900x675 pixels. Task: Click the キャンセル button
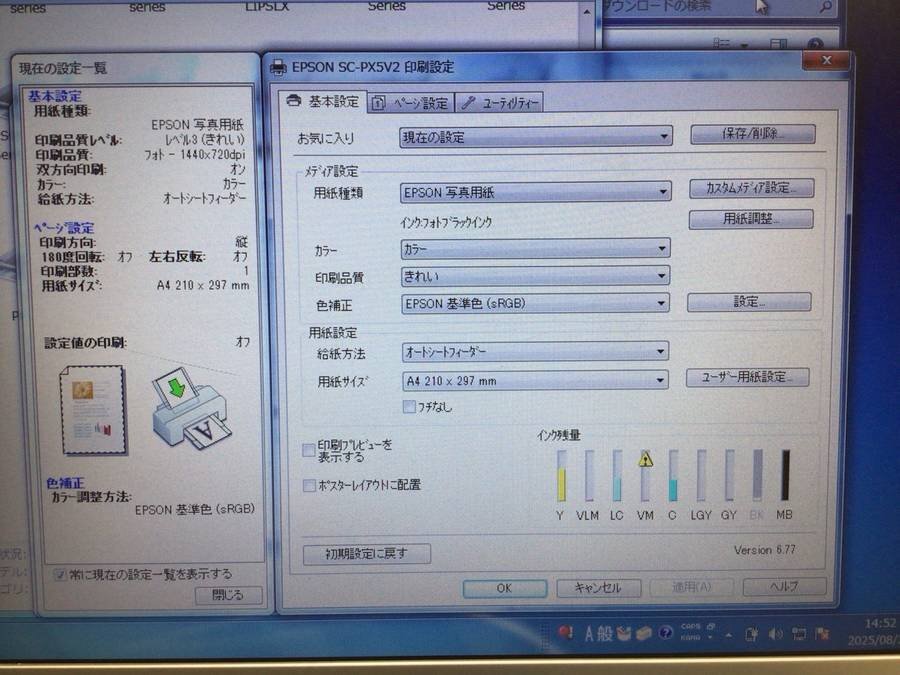tap(598, 588)
